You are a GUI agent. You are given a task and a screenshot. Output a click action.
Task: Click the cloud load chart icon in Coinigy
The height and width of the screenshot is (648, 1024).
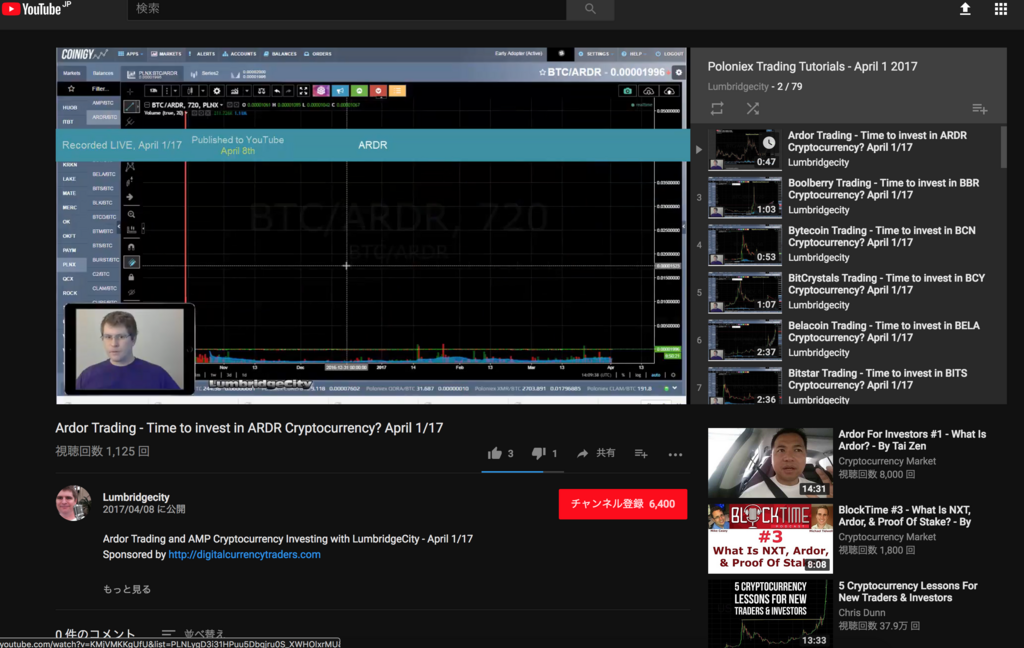(648, 91)
